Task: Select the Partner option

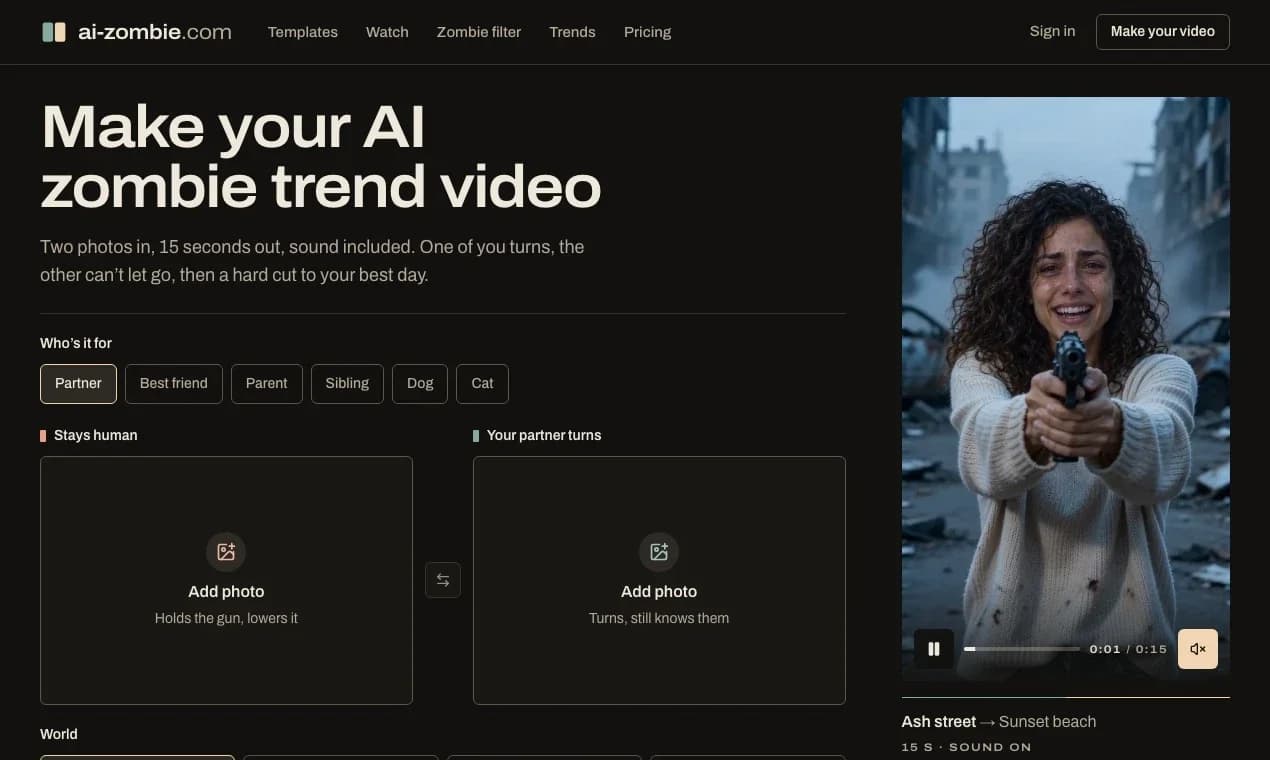Action: tap(78, 383)
